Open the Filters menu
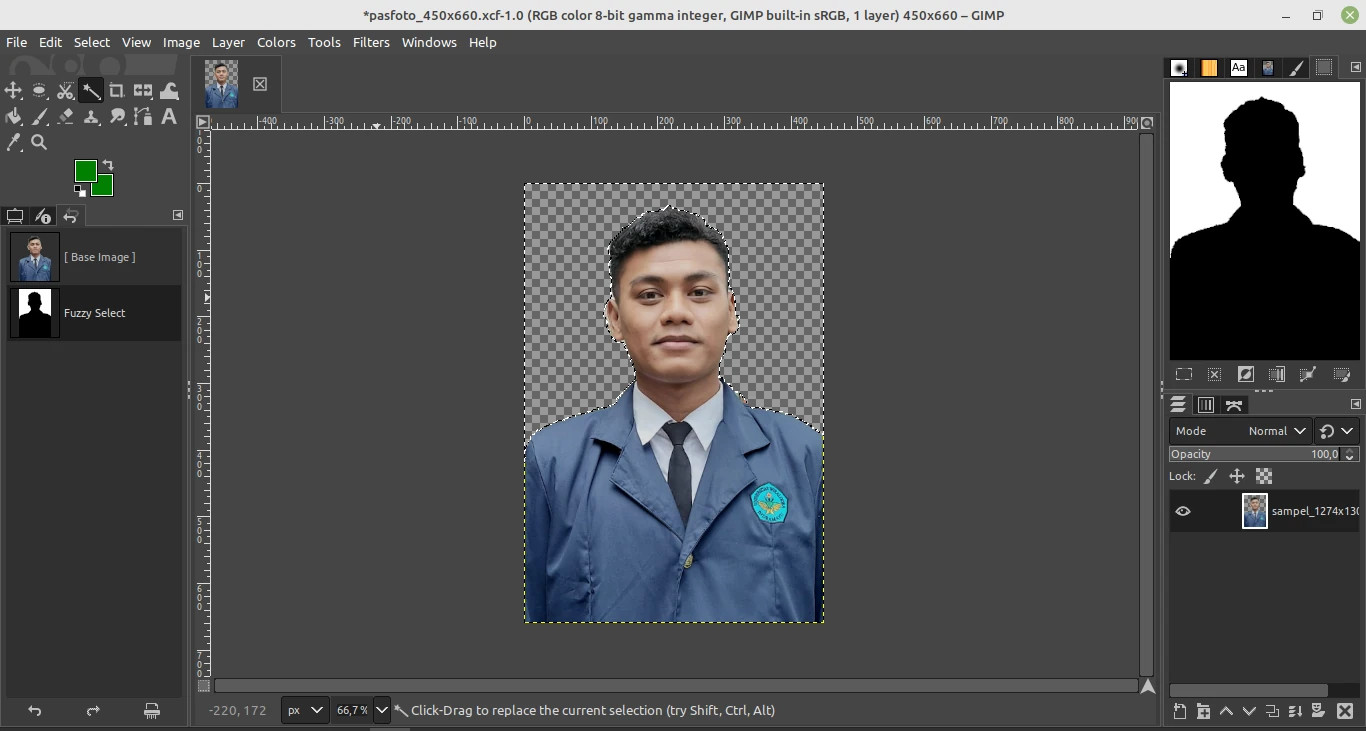The image size is (1366, 731). (x=371, y=42)
